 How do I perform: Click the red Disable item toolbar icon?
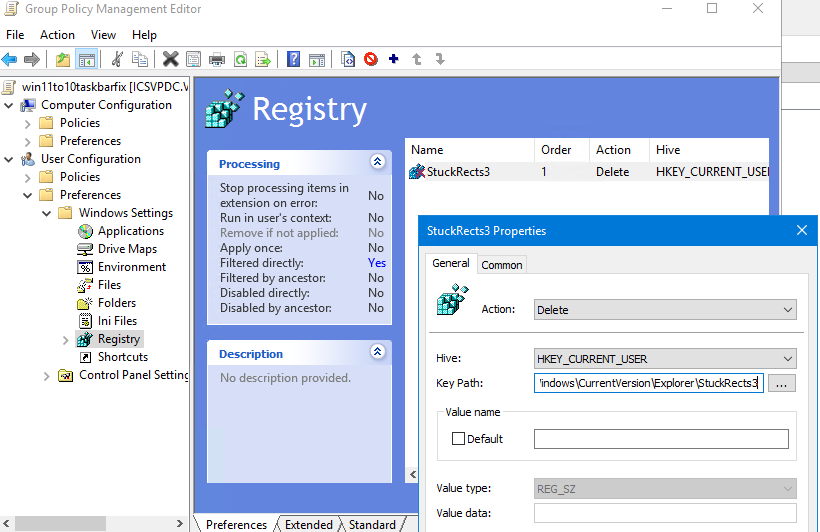tap(371, 59)
